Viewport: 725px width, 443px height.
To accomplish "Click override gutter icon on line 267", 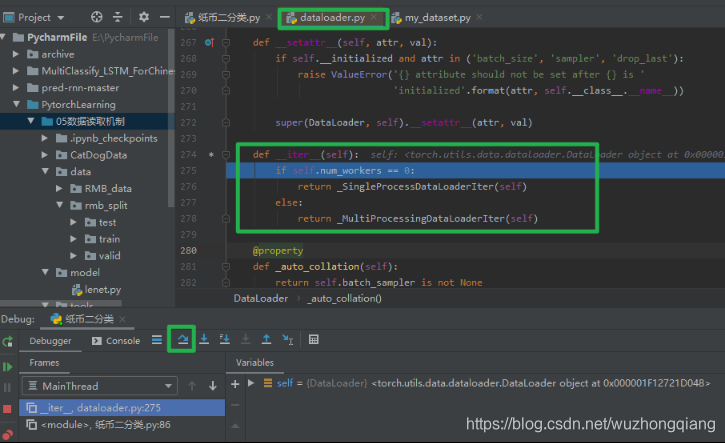I will coord(209,43).
